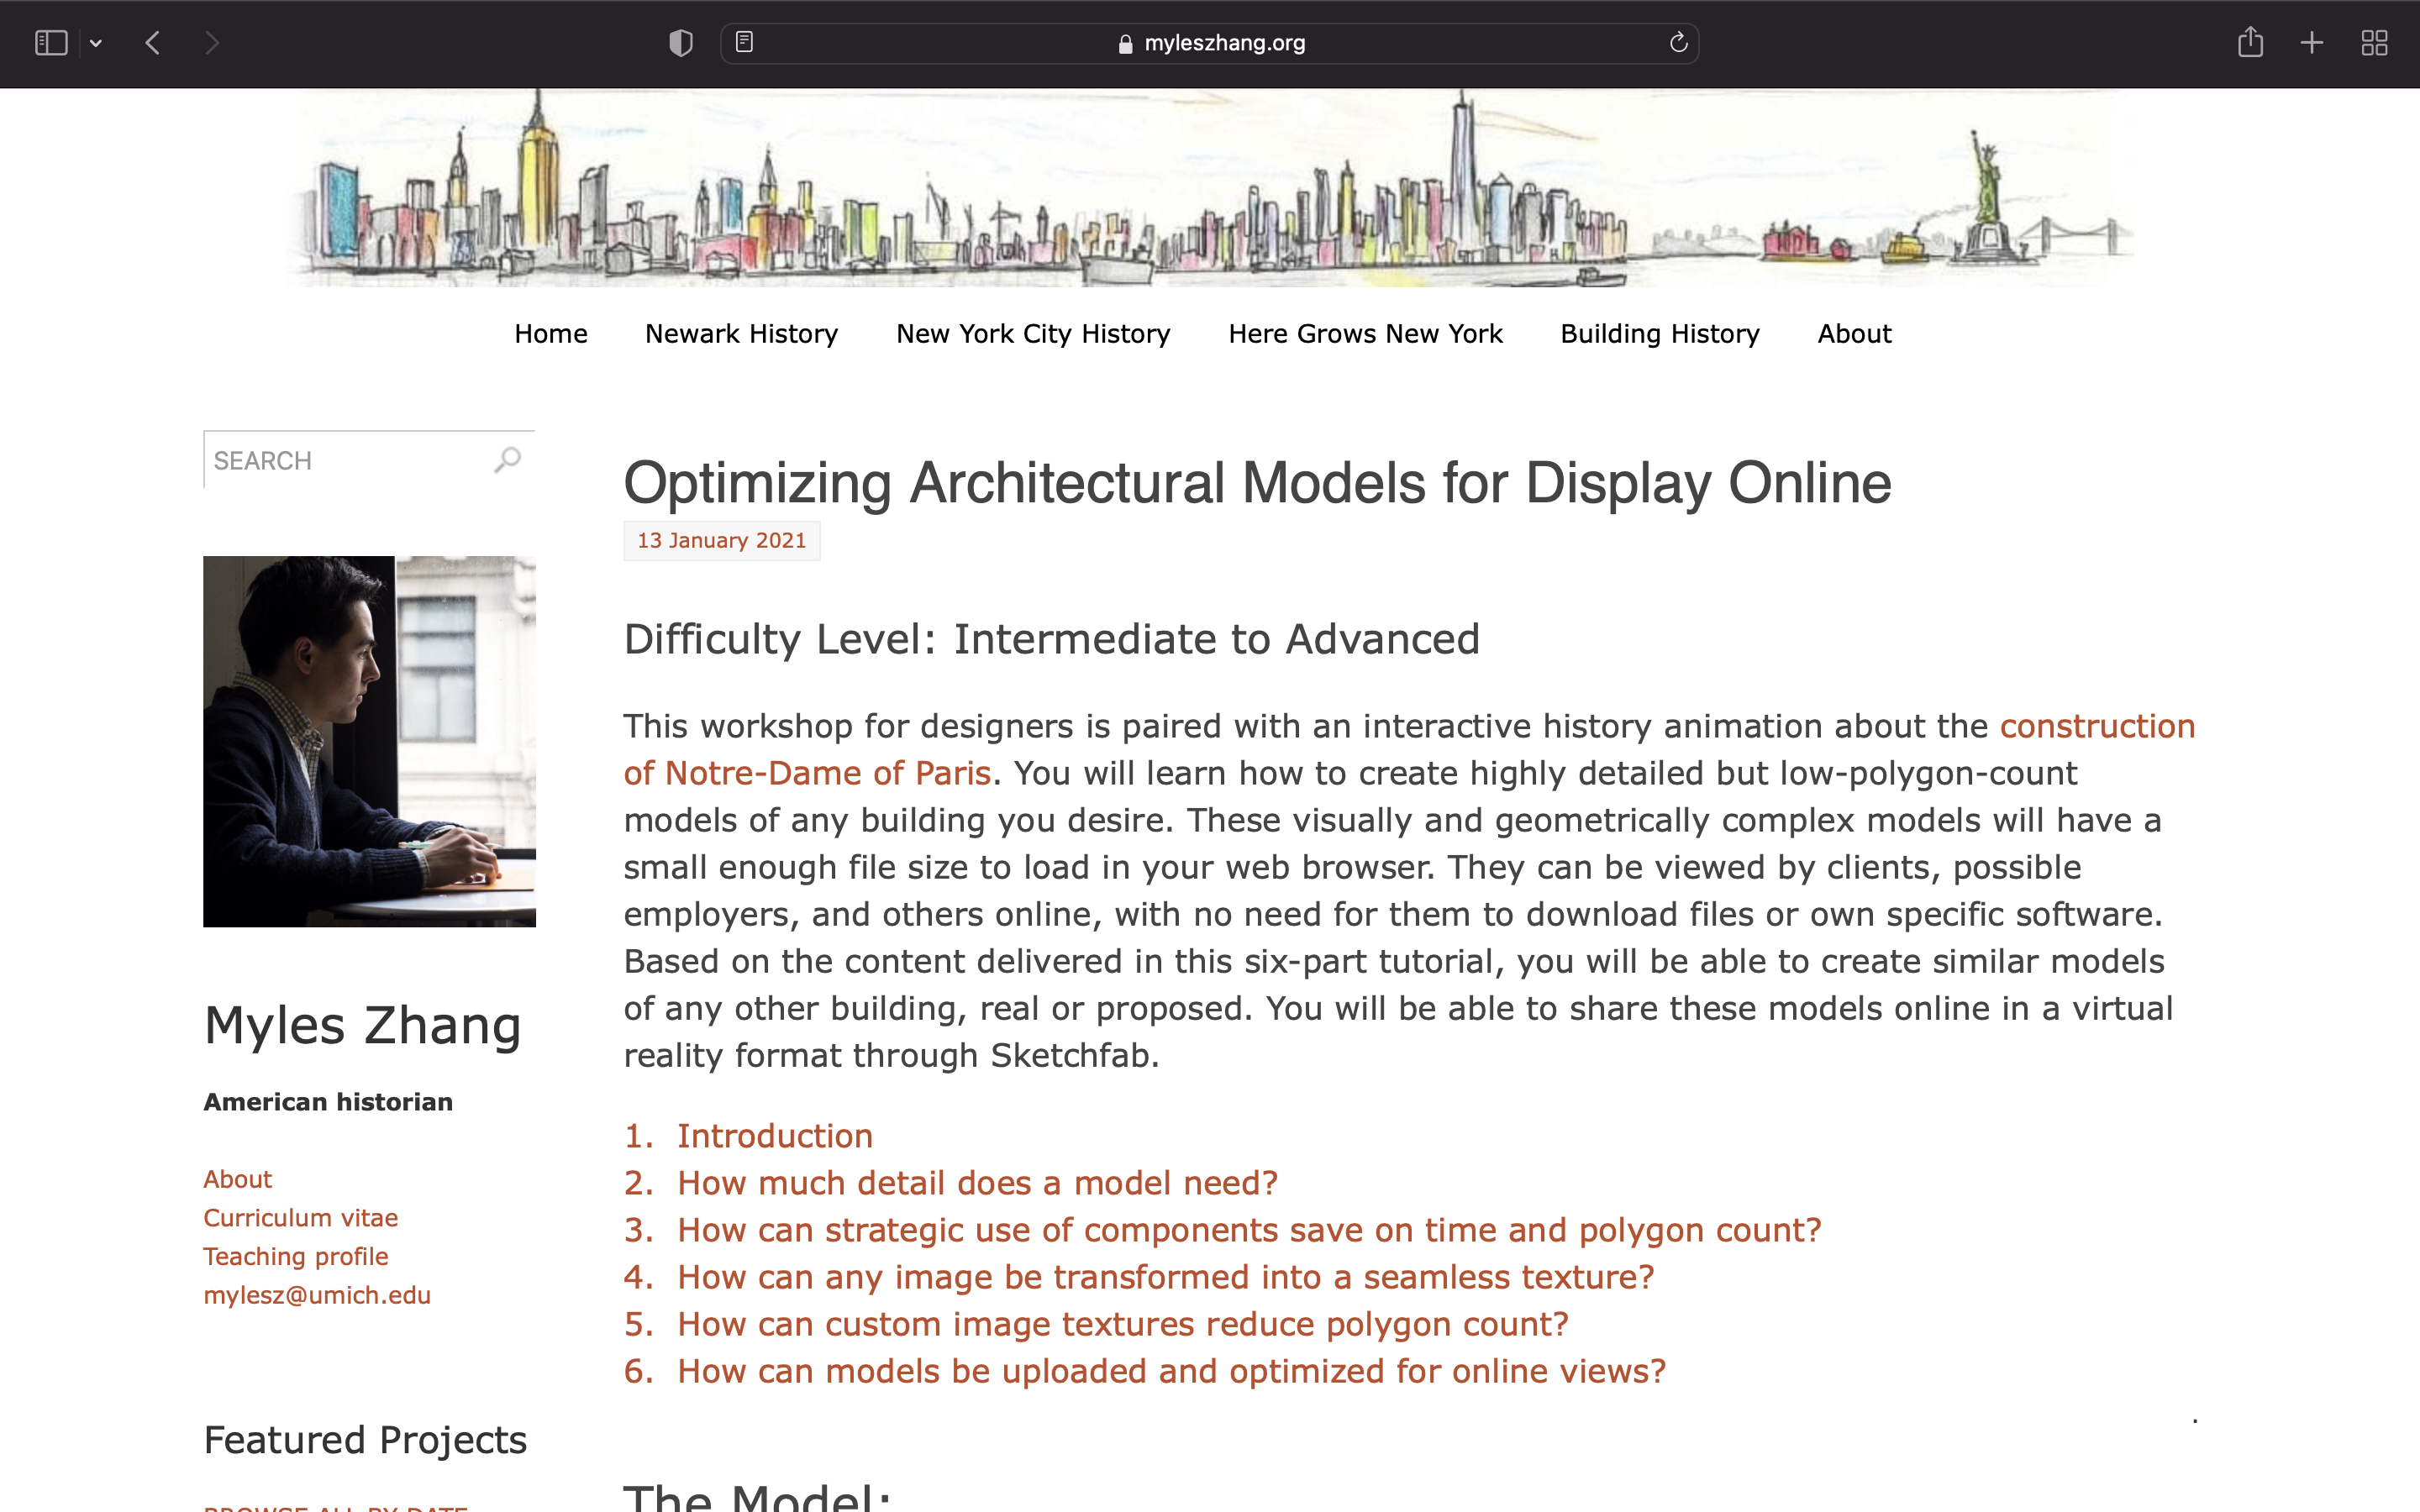Go back to the previous page
The width and height of the screenshot is (2420, 1512).
click(x=153, y=43)
